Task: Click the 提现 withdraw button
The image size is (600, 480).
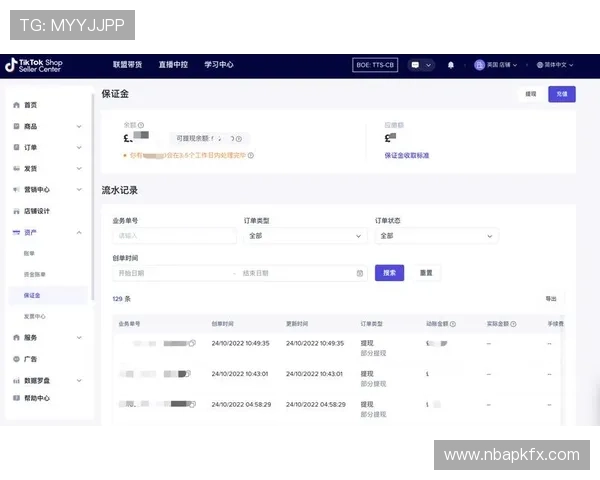Action: coord(531,94)
